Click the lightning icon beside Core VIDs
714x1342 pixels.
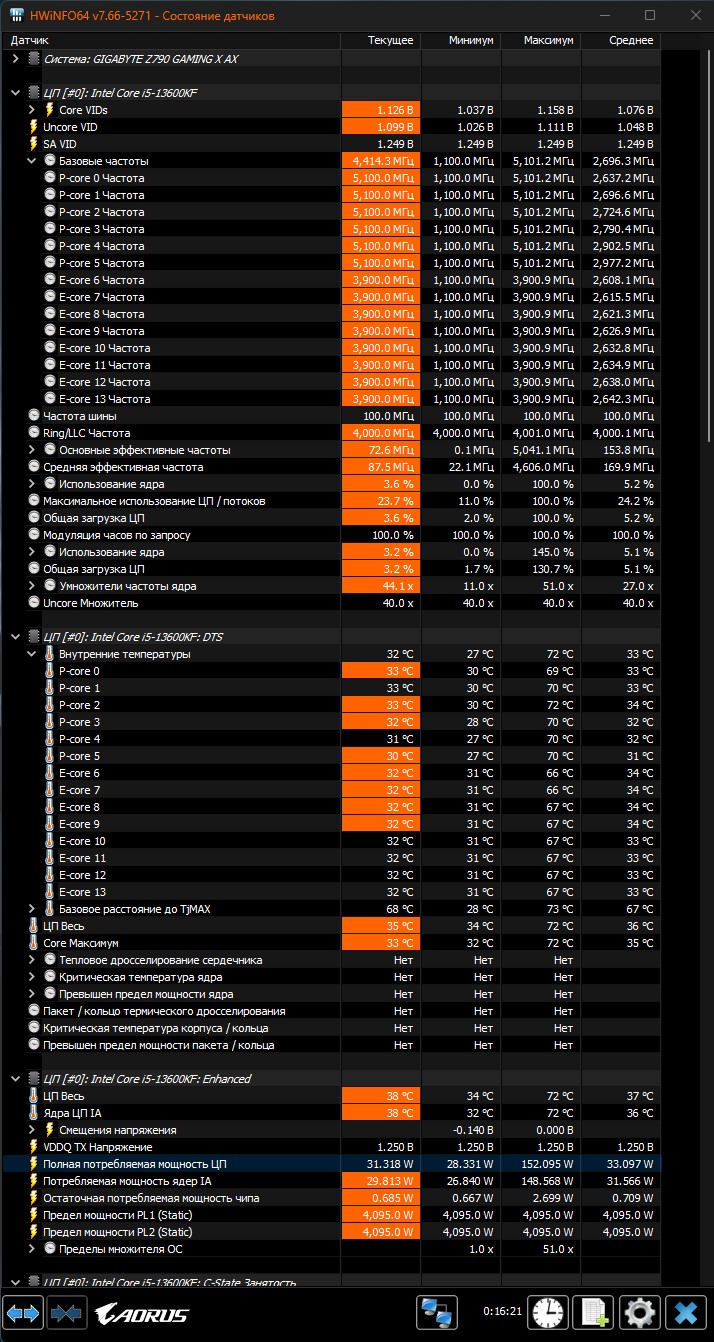click(50, 110)
